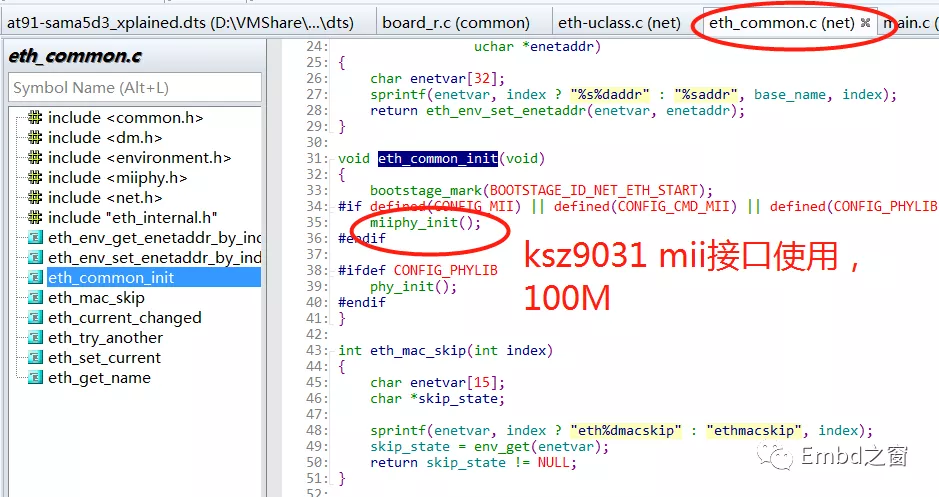Click the include <environment.h> hash icon
Image resolution: width=939 pixels, height=497 pixels.
(35, 157)
